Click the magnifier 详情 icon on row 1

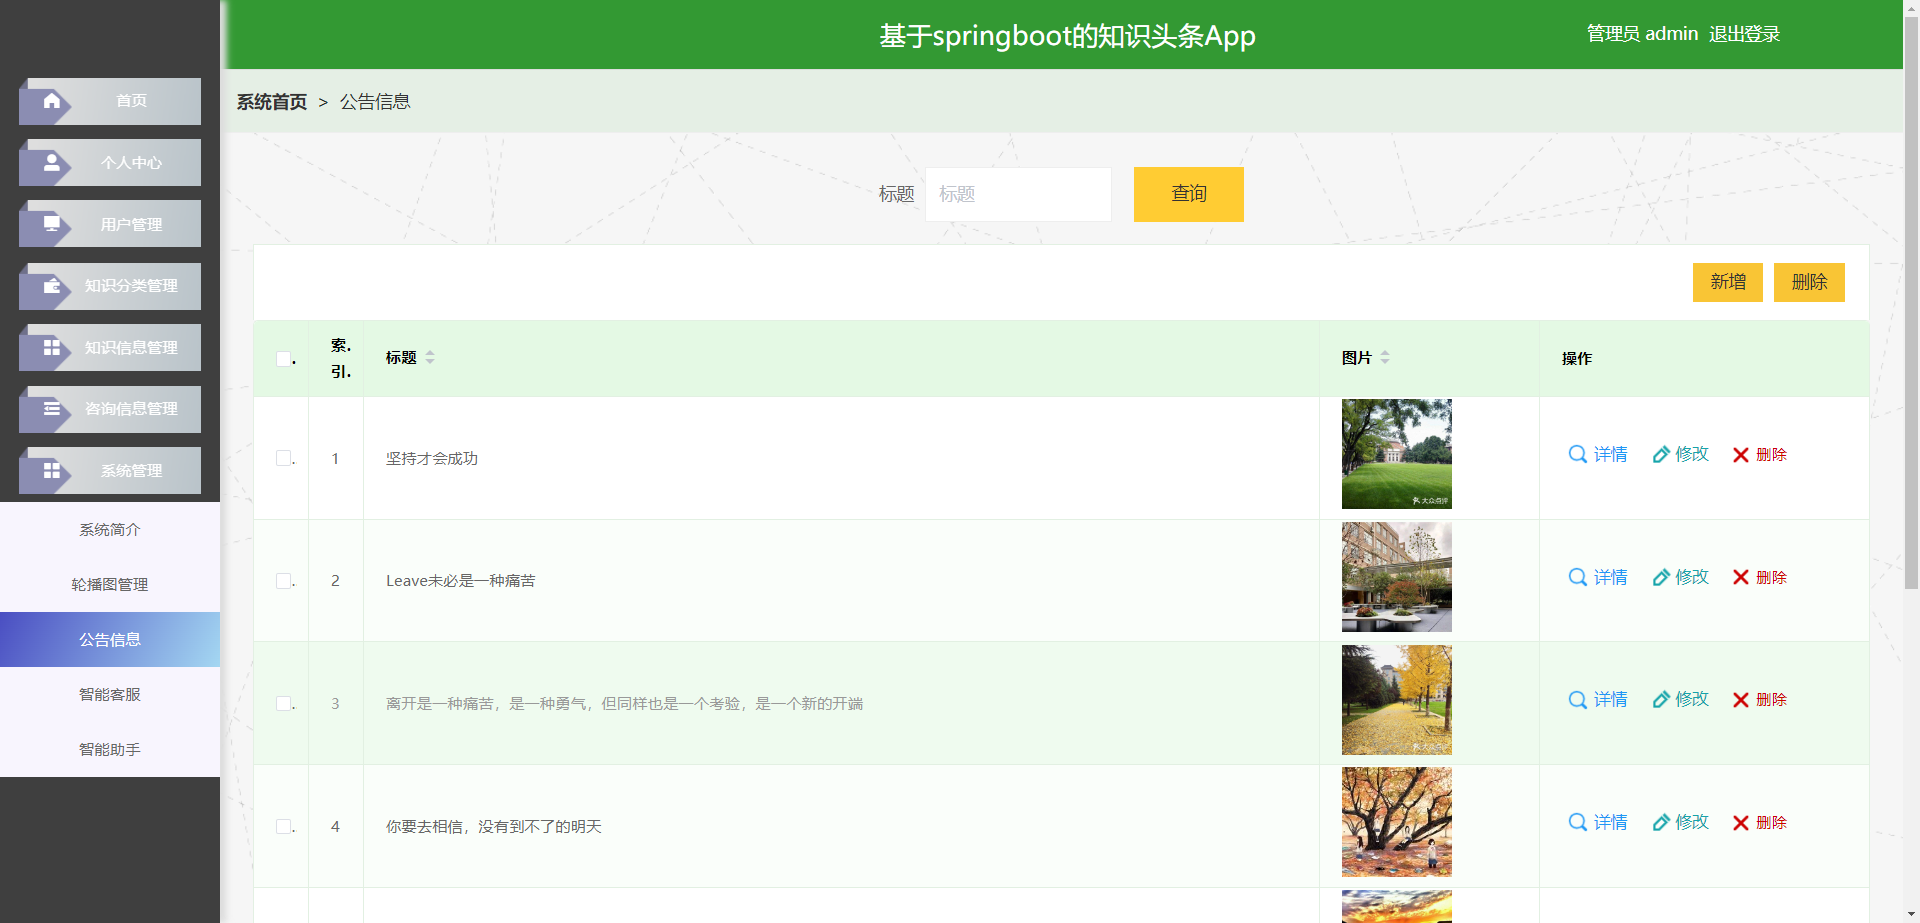point(1577,454)
